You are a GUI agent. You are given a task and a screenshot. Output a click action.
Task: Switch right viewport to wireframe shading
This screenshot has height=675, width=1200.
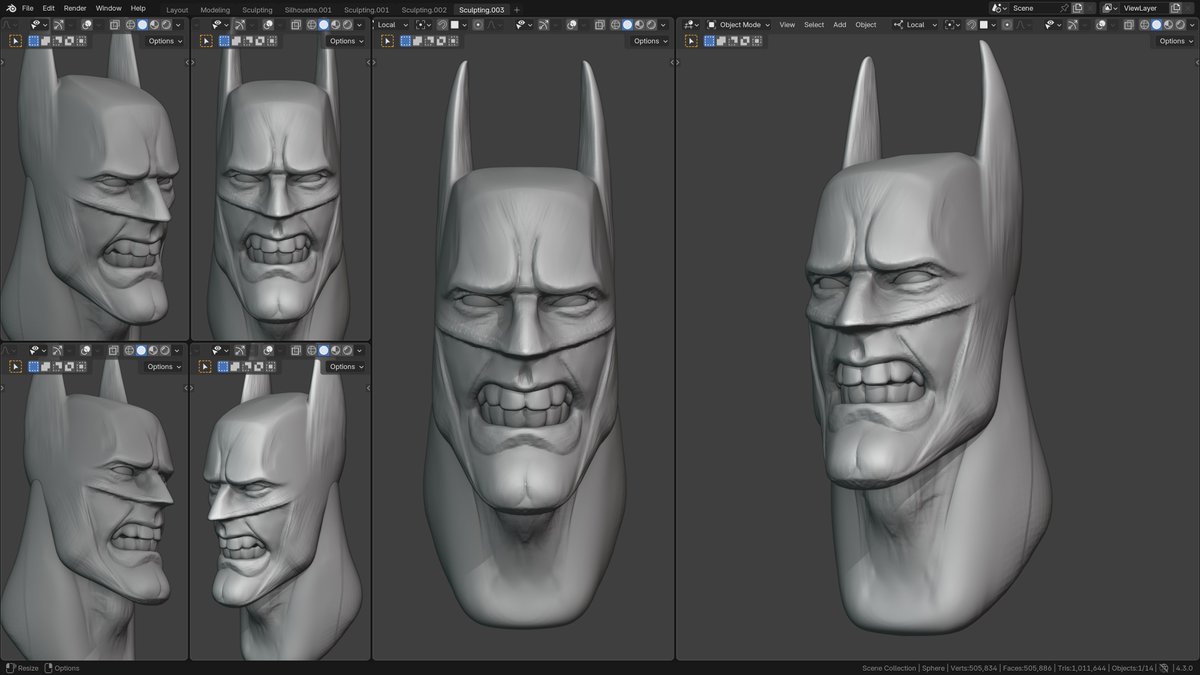pos(1144,25)
